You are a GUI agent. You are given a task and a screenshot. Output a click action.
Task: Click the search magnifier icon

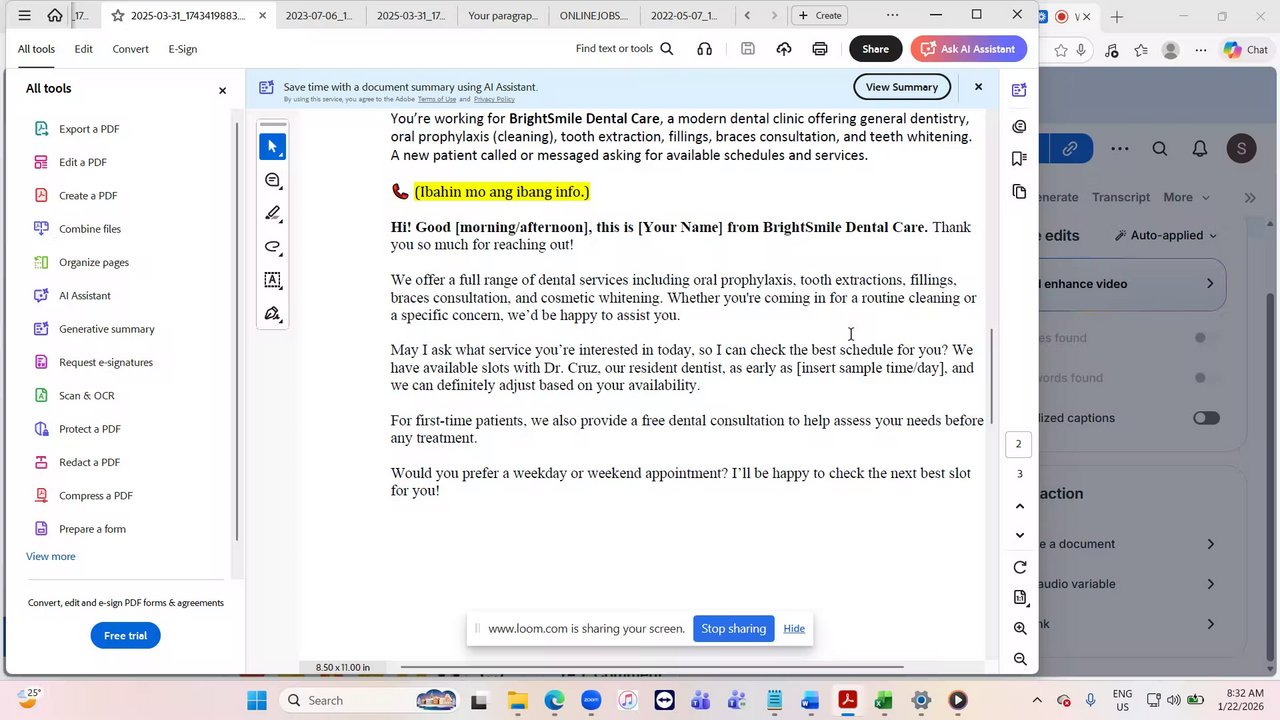[x=667, y=49]
